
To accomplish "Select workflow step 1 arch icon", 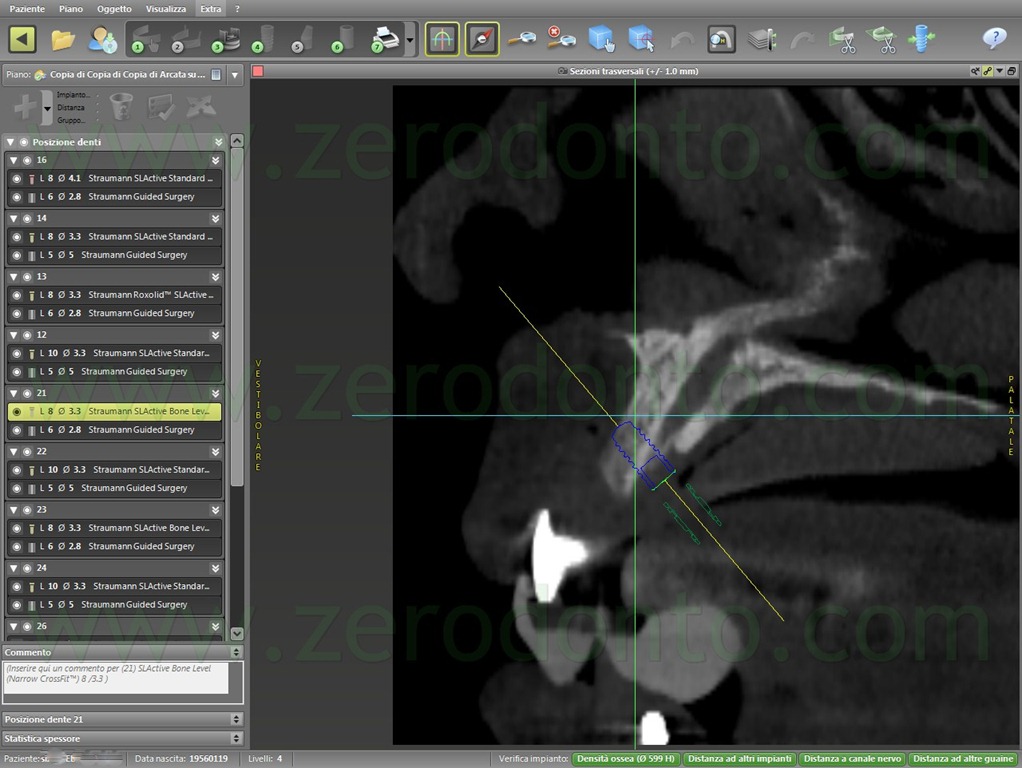I will click(x=145, y=39).
